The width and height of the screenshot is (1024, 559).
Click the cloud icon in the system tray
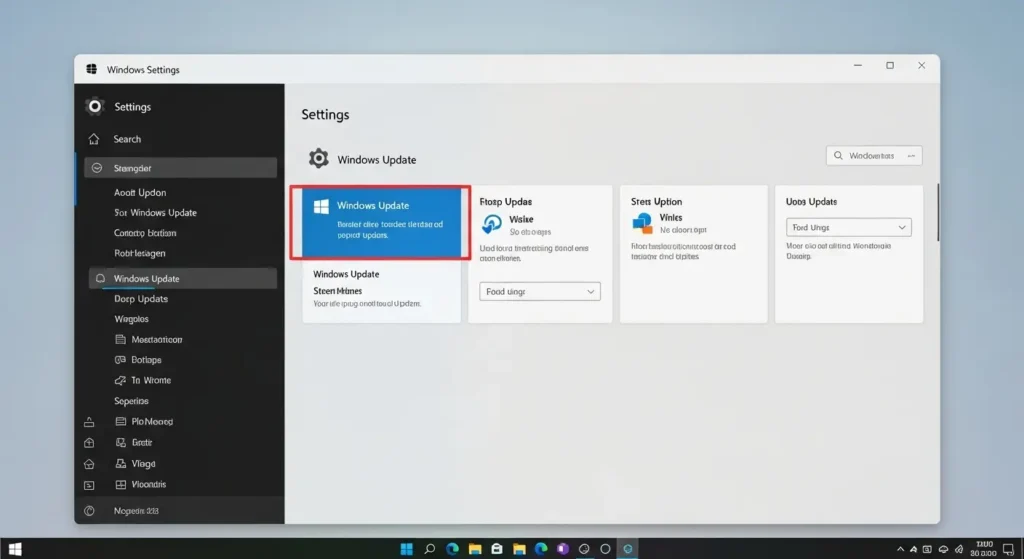[x=943, y=549]
